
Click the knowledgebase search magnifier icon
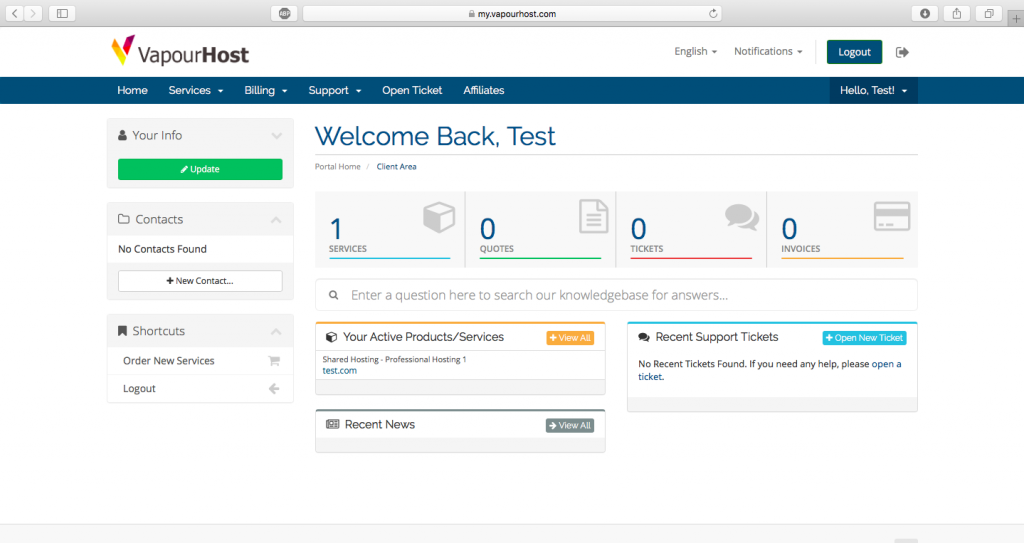pyautogui.click(x=334, y=295)
